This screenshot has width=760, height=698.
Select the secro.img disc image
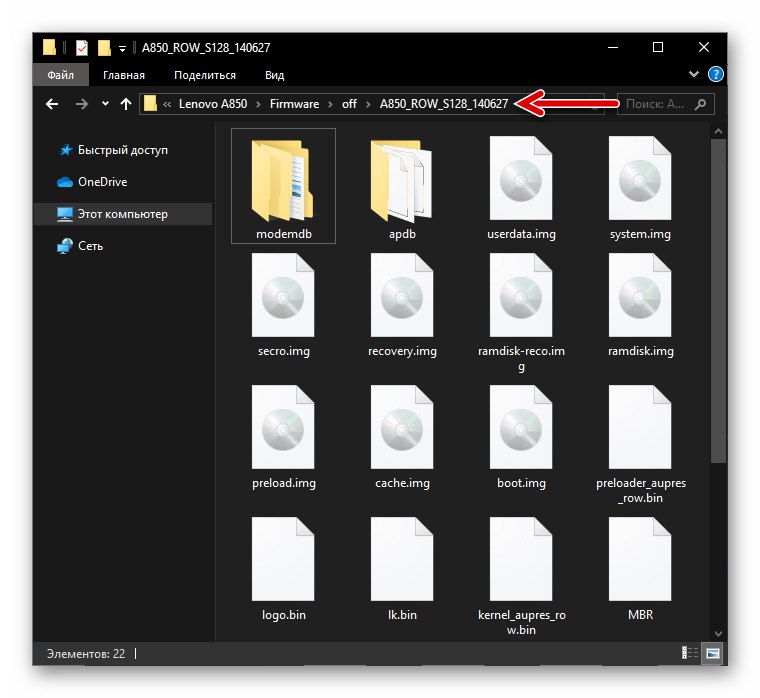click(283, 303)
